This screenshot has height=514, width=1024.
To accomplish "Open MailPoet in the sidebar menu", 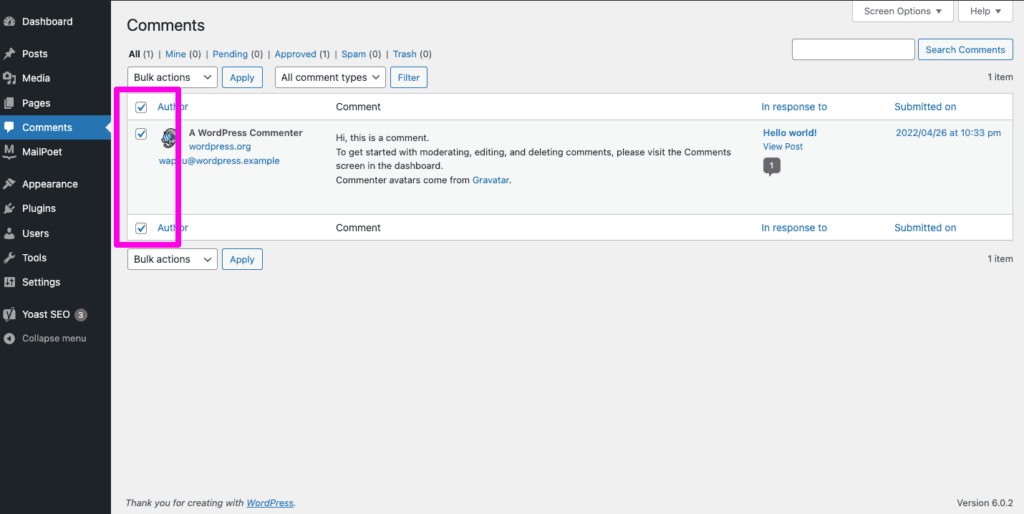I will pyautogui.click(x=42, y=152).
